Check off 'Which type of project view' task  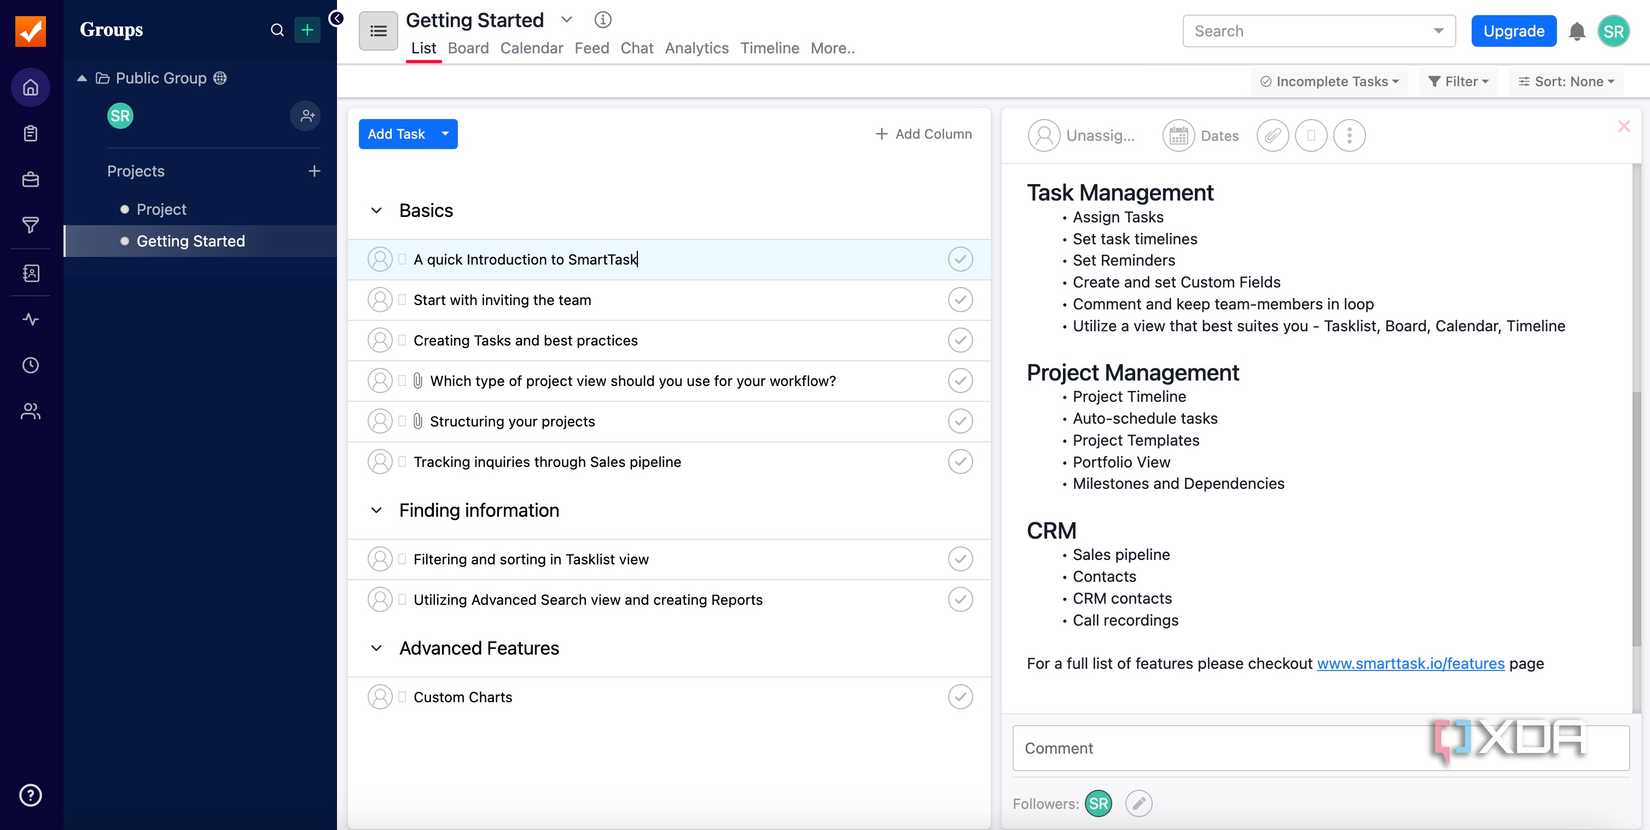pos(960,380)
